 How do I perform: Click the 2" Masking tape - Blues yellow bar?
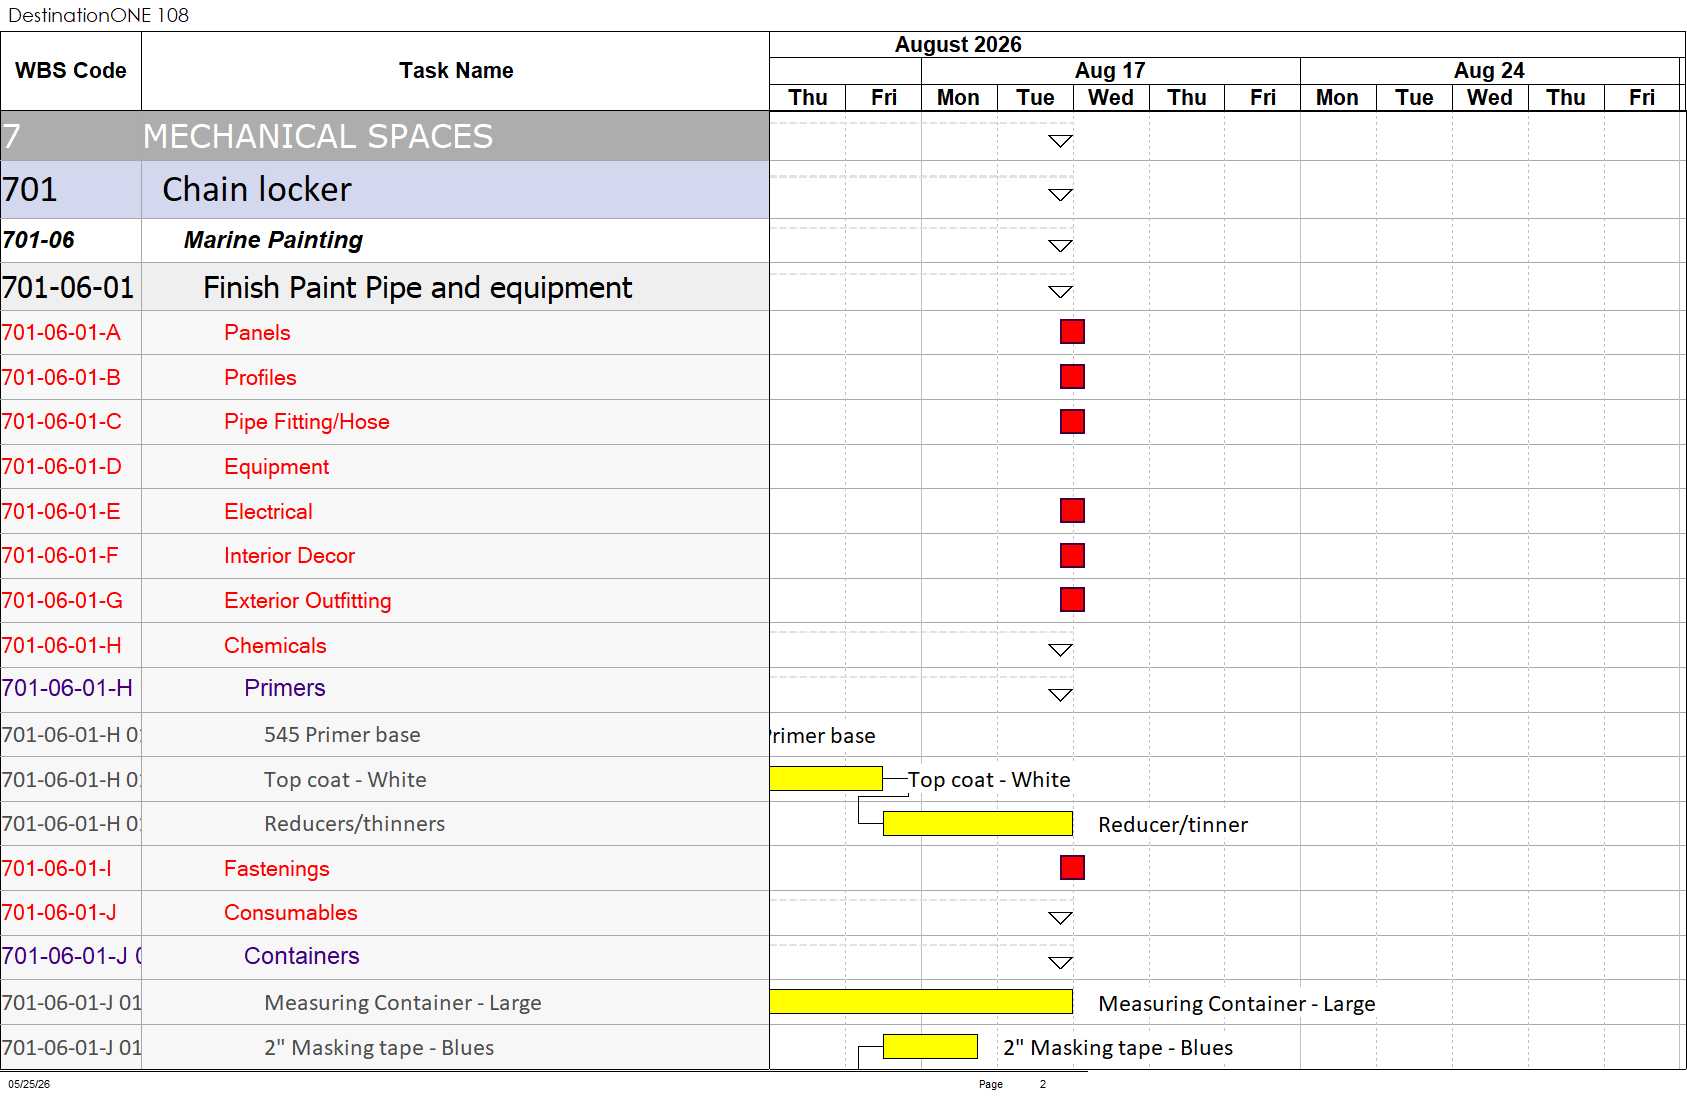[930, 1047]
